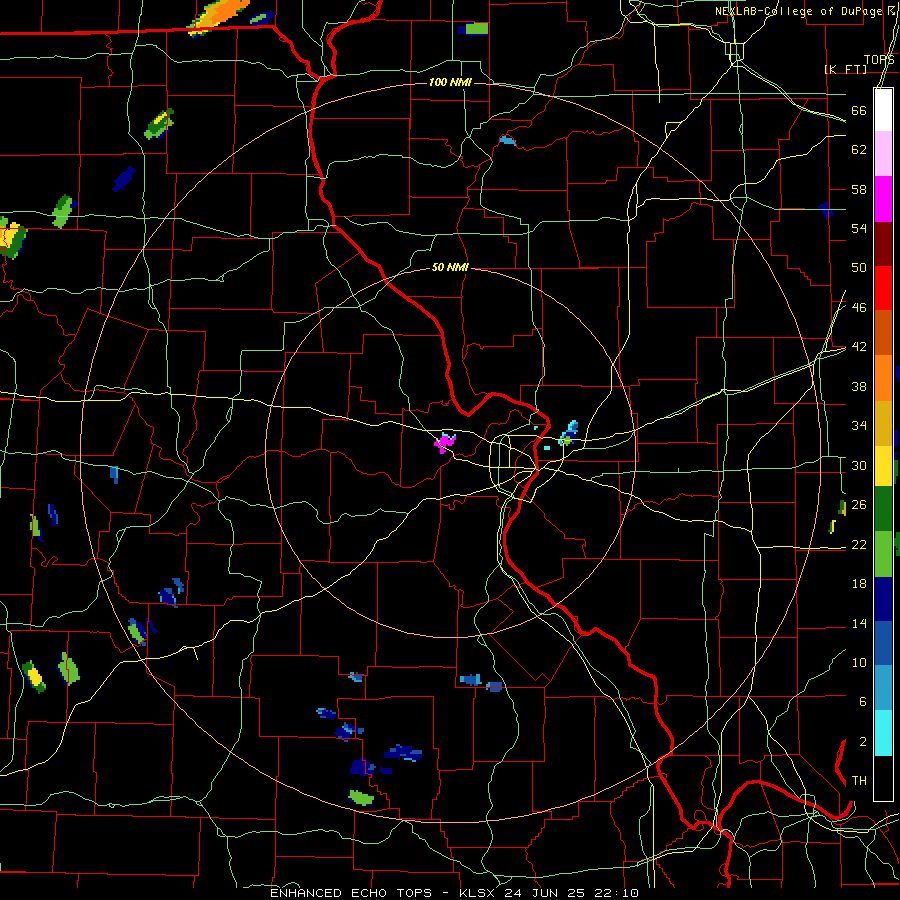900x900 pixels.
Task: Click the '100 NMI' range ring label
Action: coord(450,82)
